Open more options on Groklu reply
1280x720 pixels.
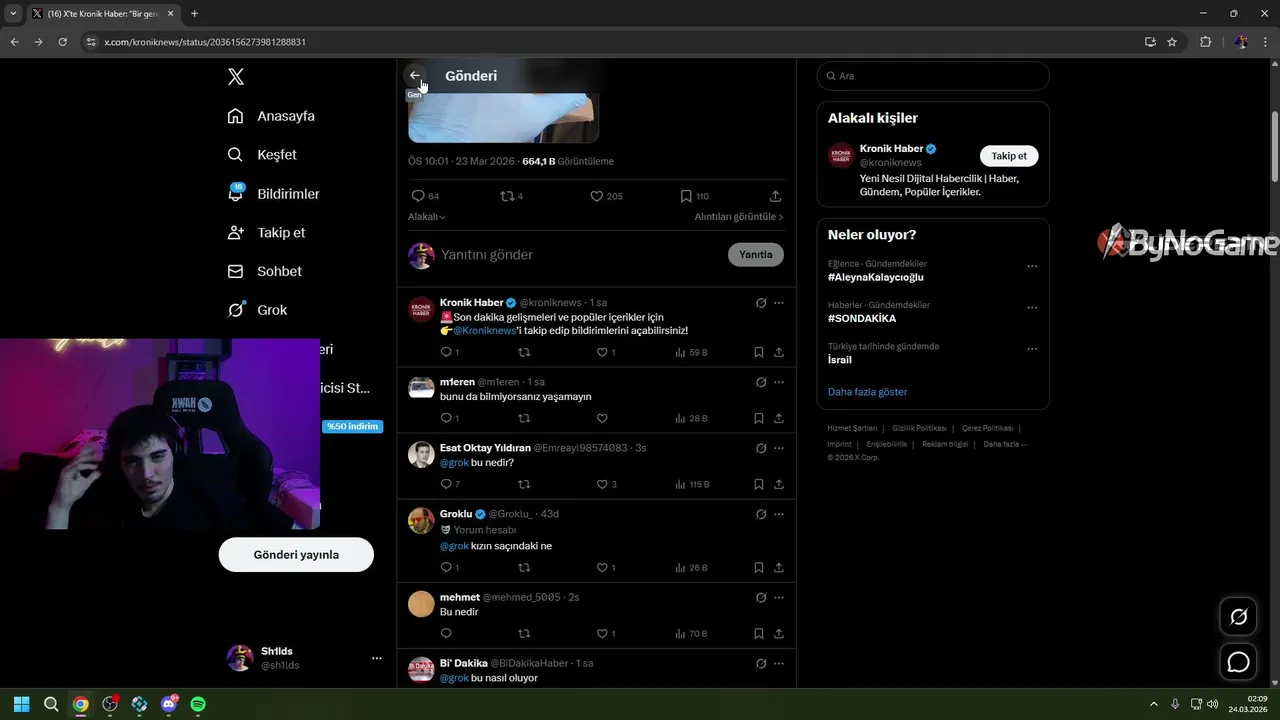point(779,514)
